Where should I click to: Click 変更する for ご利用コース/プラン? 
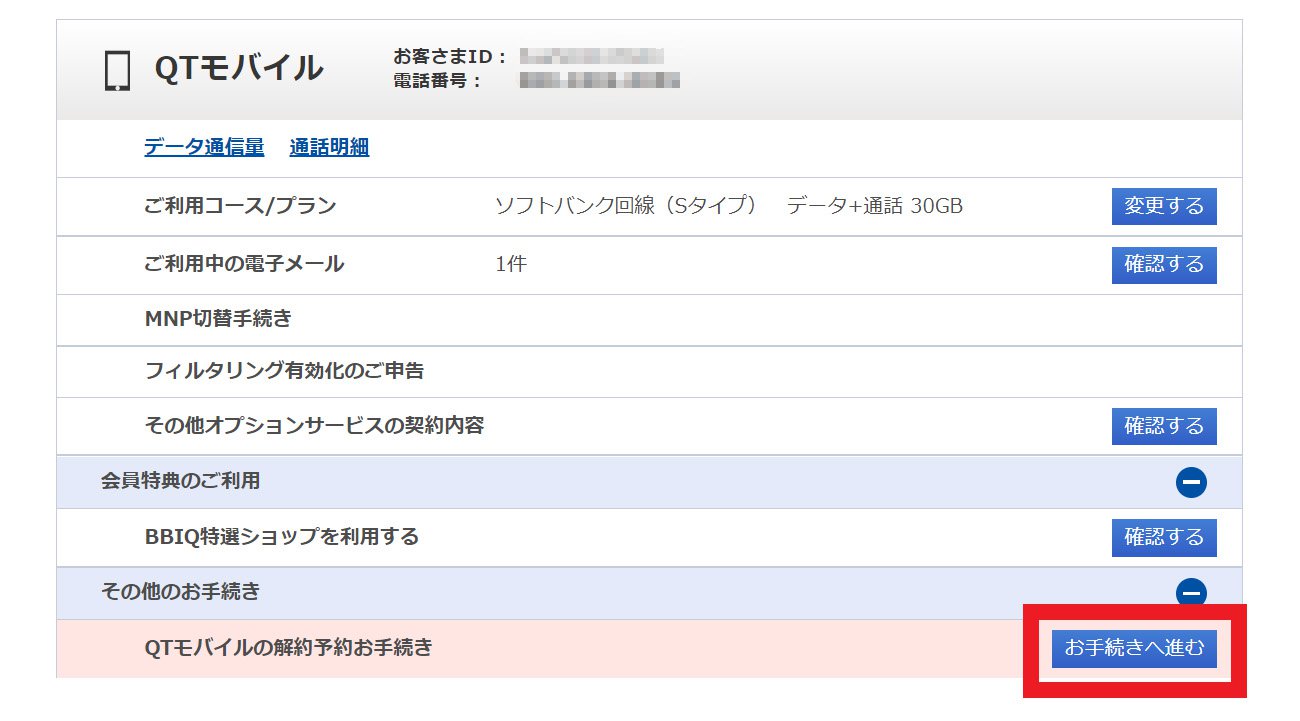(x=1164, y=206)
